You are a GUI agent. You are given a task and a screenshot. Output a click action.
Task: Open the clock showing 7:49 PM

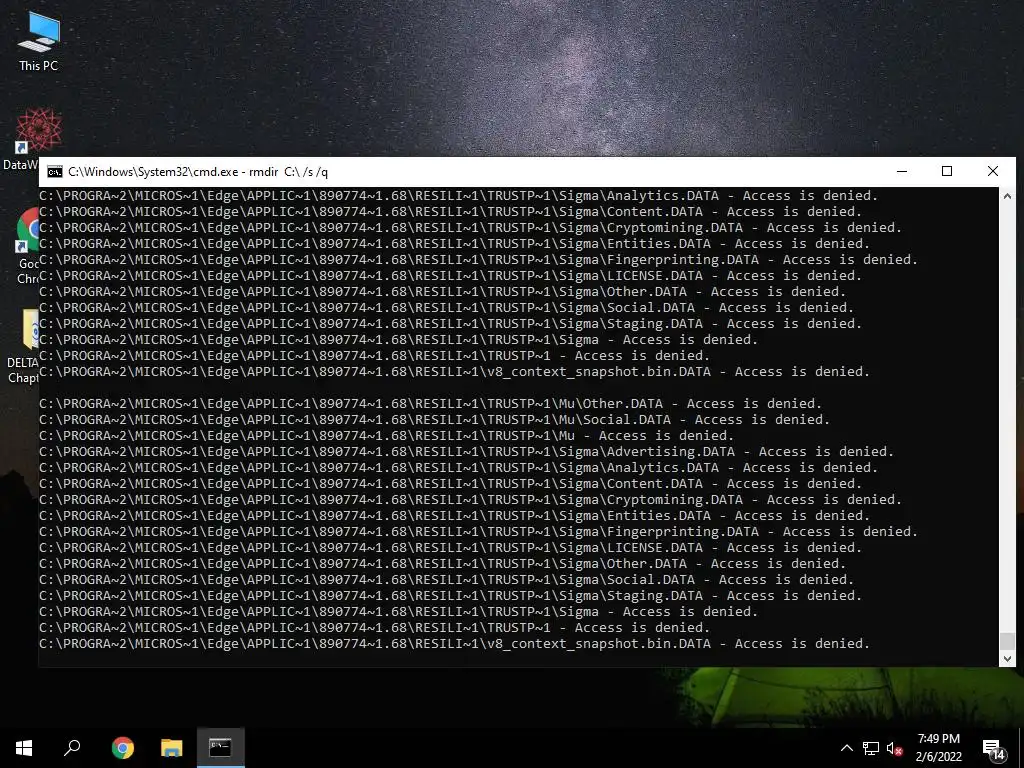938,748
